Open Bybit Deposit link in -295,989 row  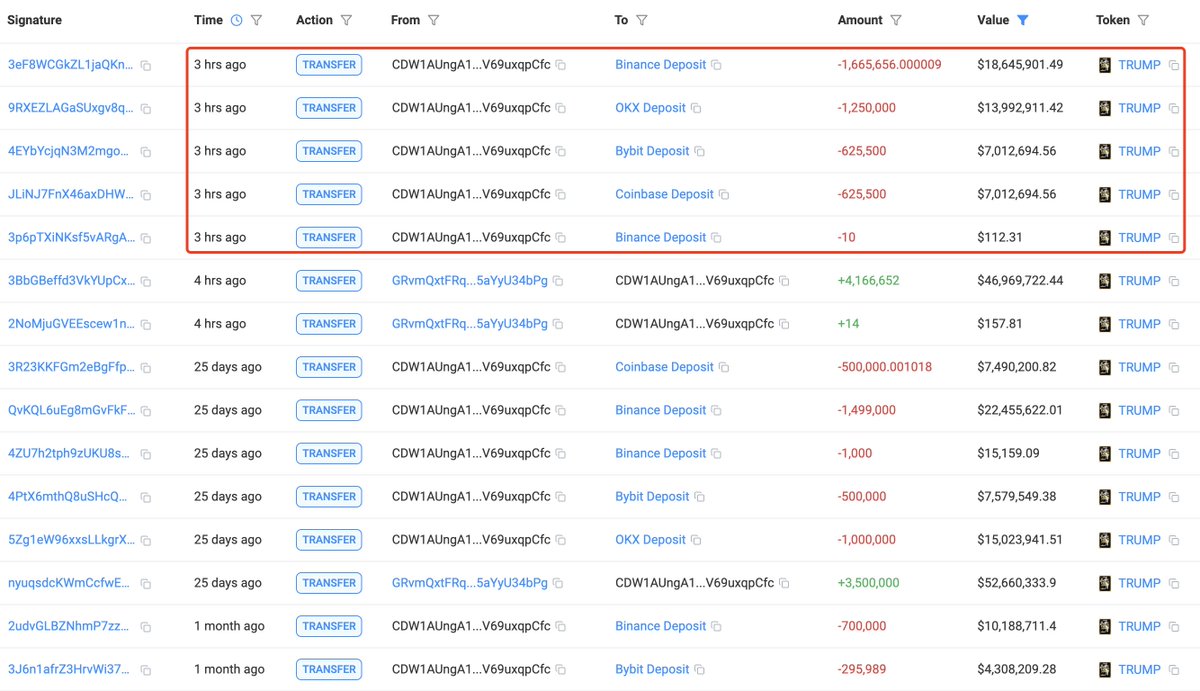coord(652,669)
